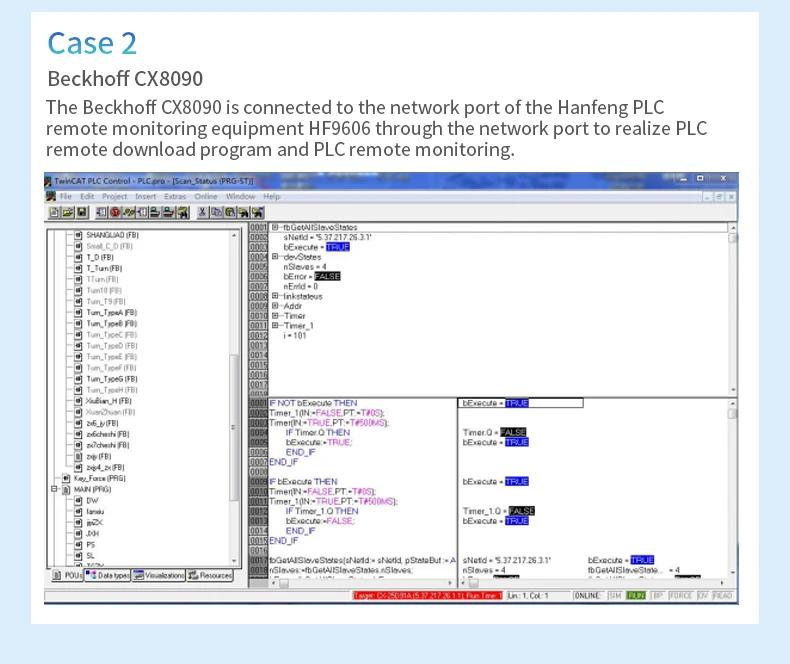Click the Save toolbar icon
The width and height of the screenshot is (790, 664).
coord(79,212)
